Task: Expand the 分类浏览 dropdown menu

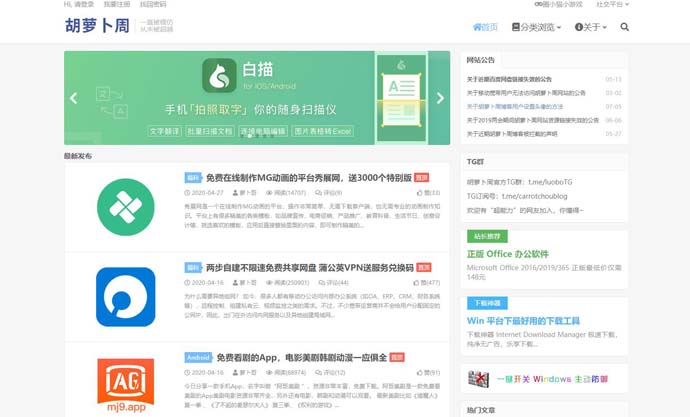Action: point(536,27)
